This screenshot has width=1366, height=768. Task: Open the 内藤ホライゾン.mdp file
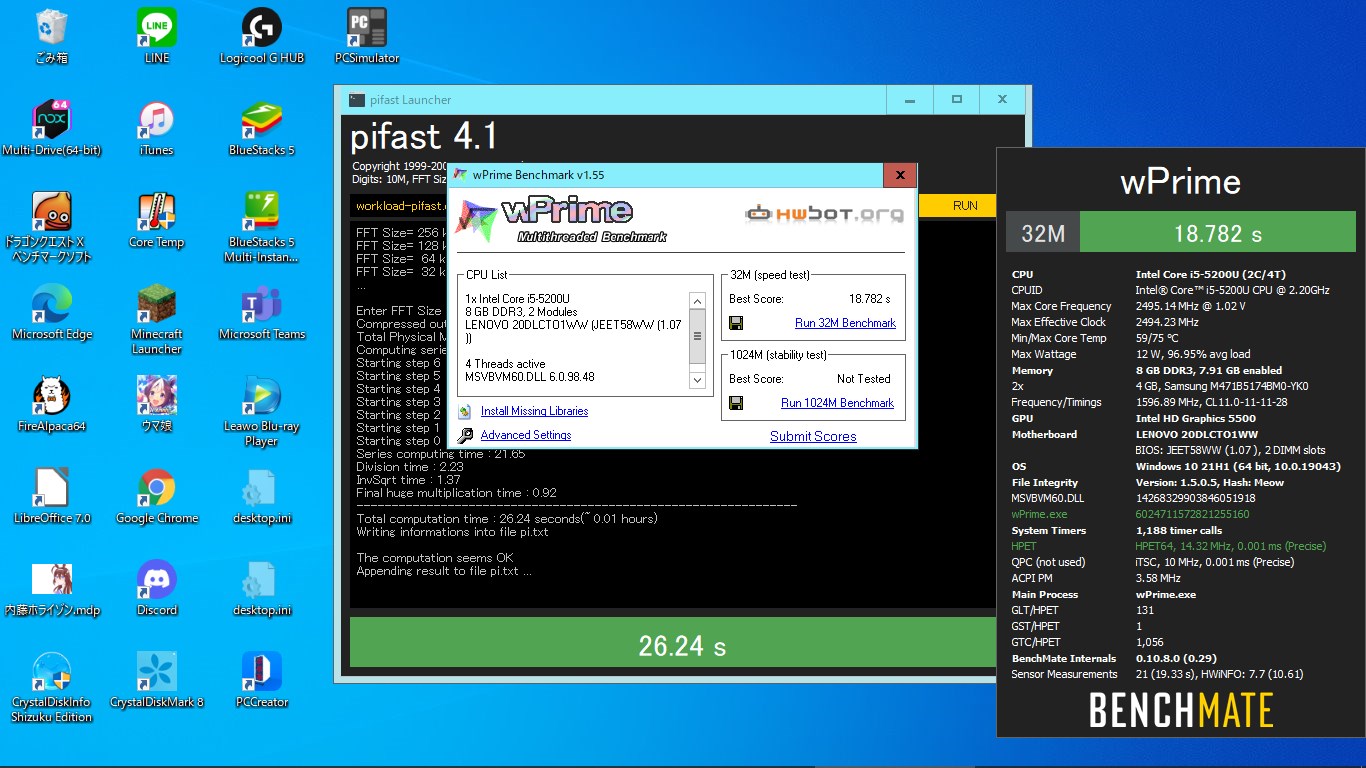(51, 588)
